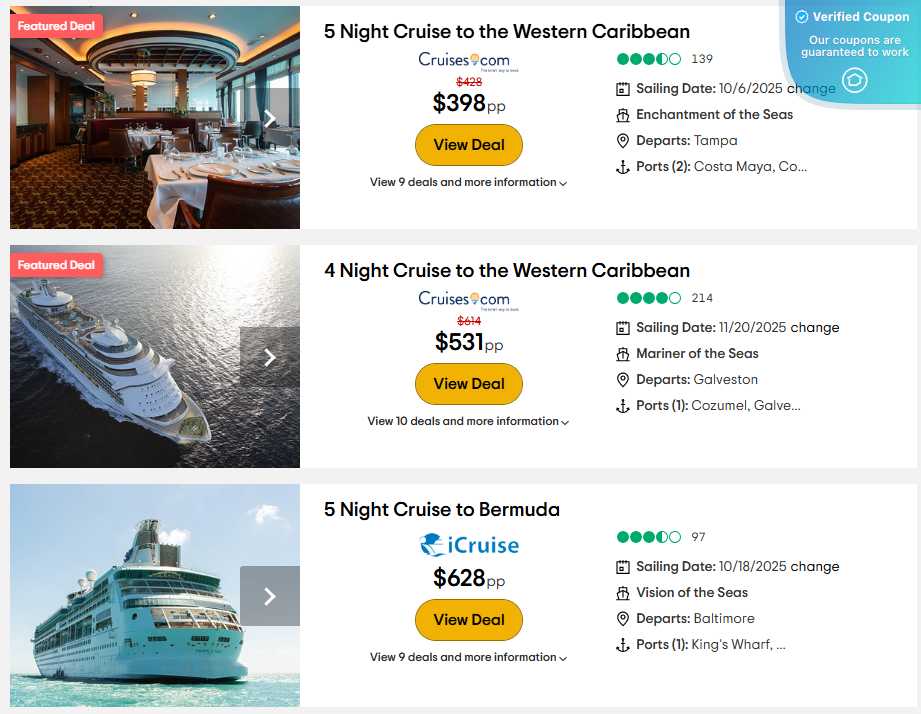Image resolution: width=921 pixels, height=714 pixels.
Task: Click View Deal for the Bermuda cruise
Action: coord(468,620)
